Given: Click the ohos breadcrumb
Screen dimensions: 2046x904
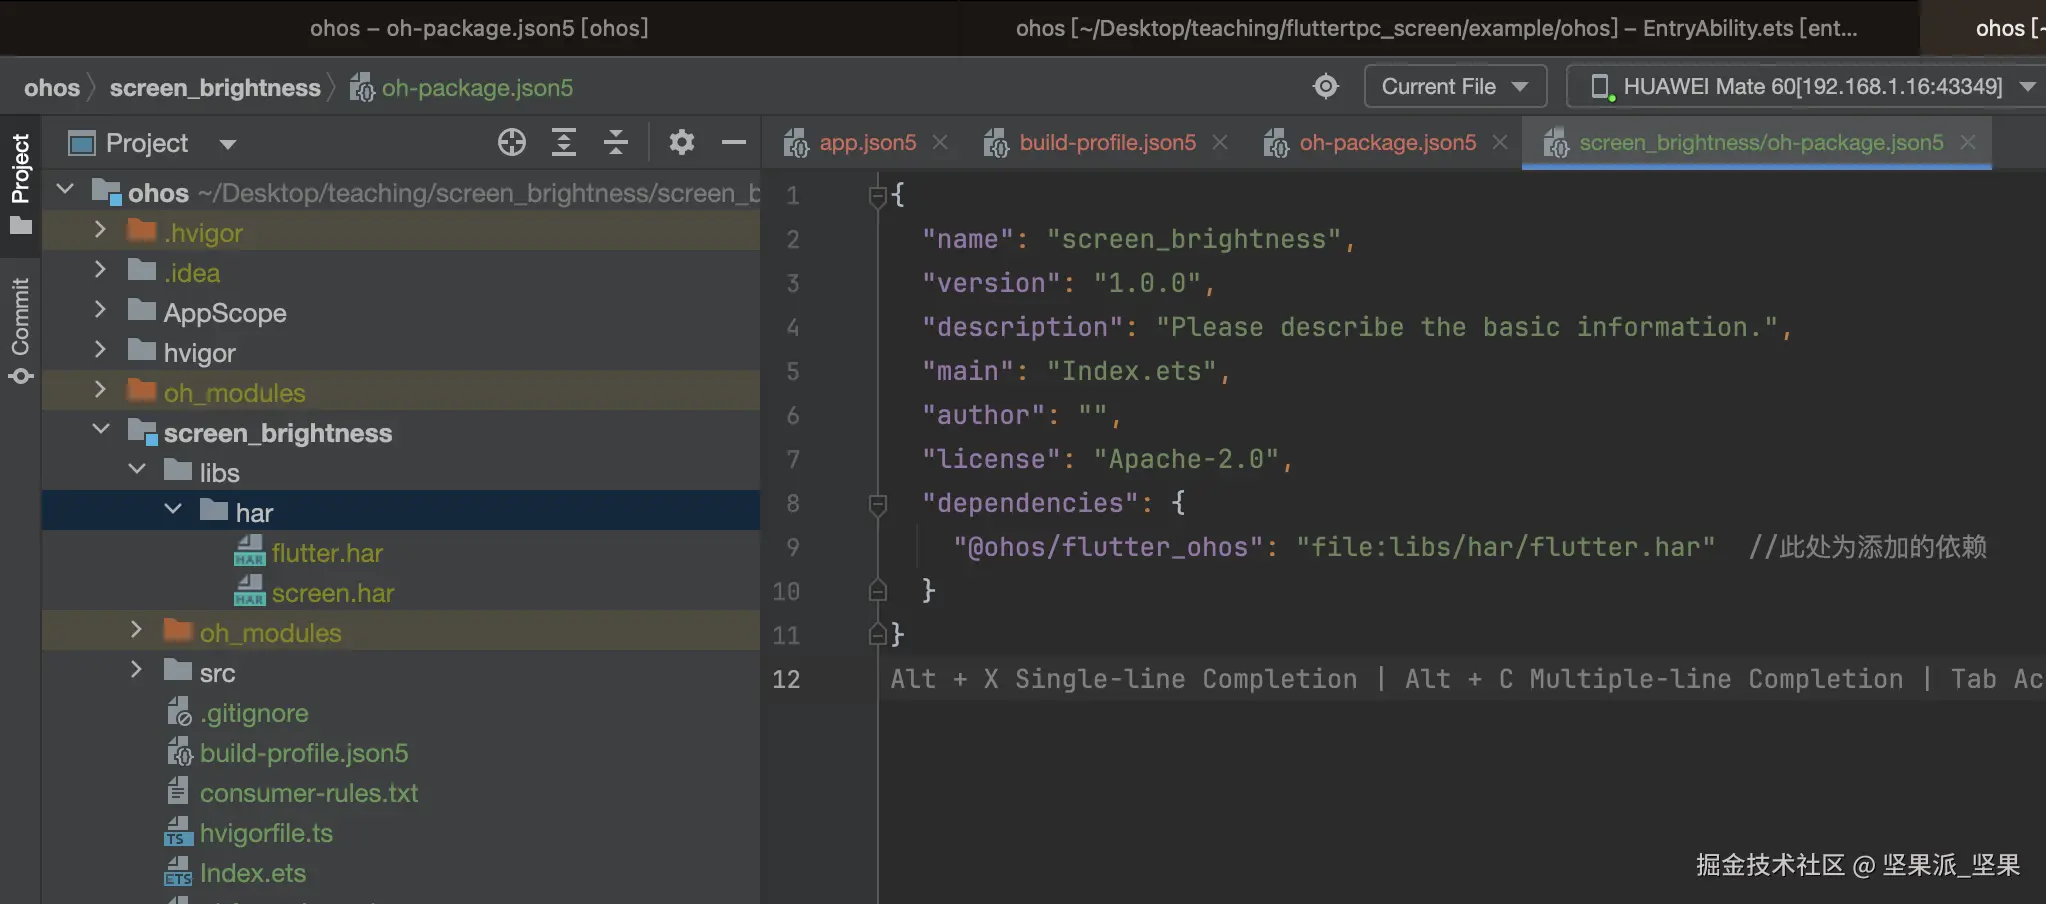Looking at the screenshot, I should [52, 88].
